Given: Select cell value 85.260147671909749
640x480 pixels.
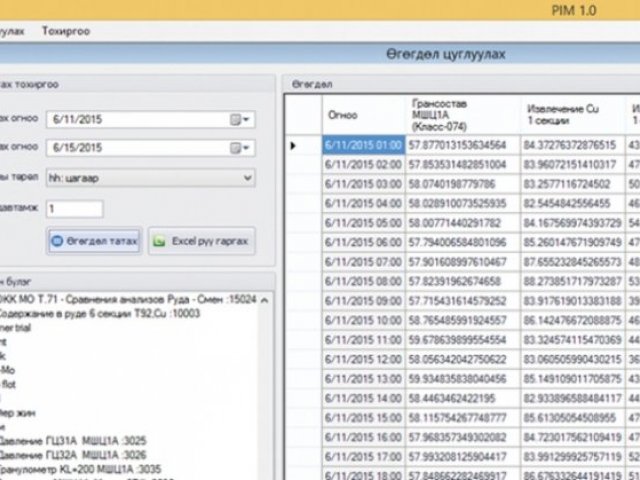Looking at the screenshot, I should pyautogui.click(x=573, y=242).
